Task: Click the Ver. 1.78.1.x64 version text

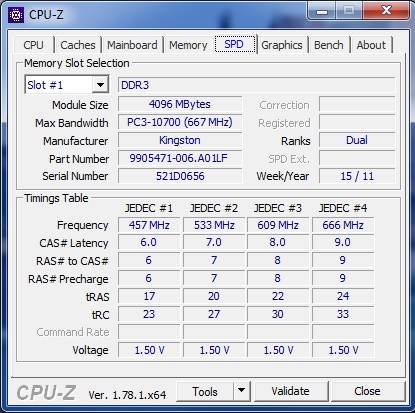Action: (127, 395)
